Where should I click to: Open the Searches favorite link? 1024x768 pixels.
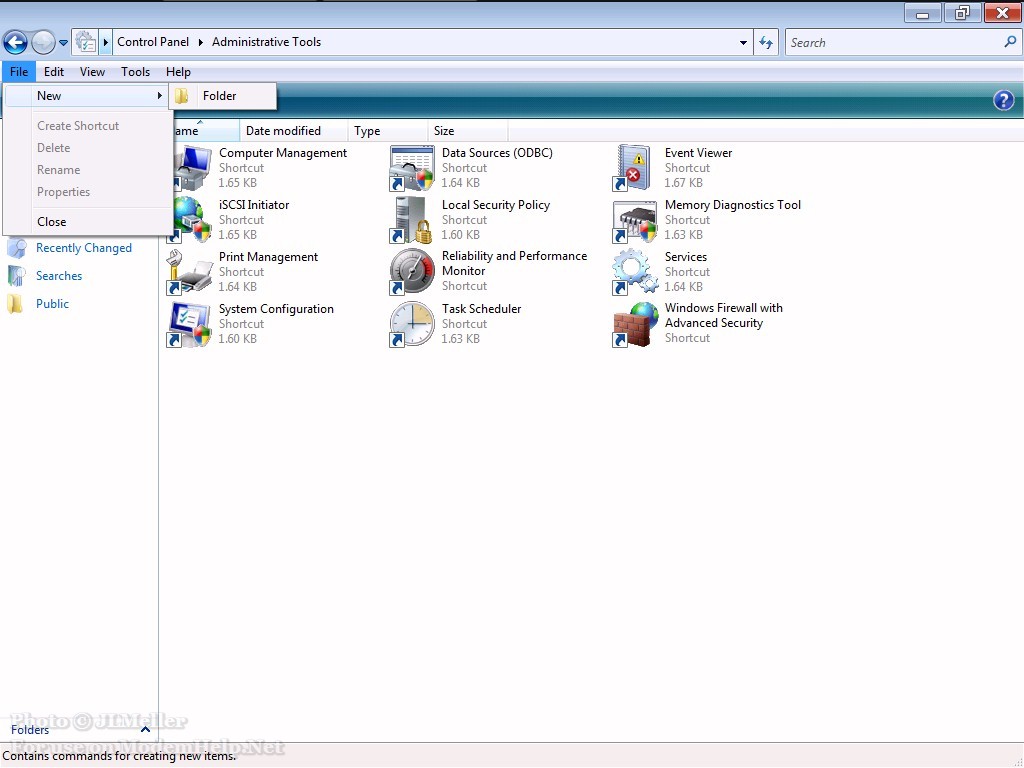59,276
